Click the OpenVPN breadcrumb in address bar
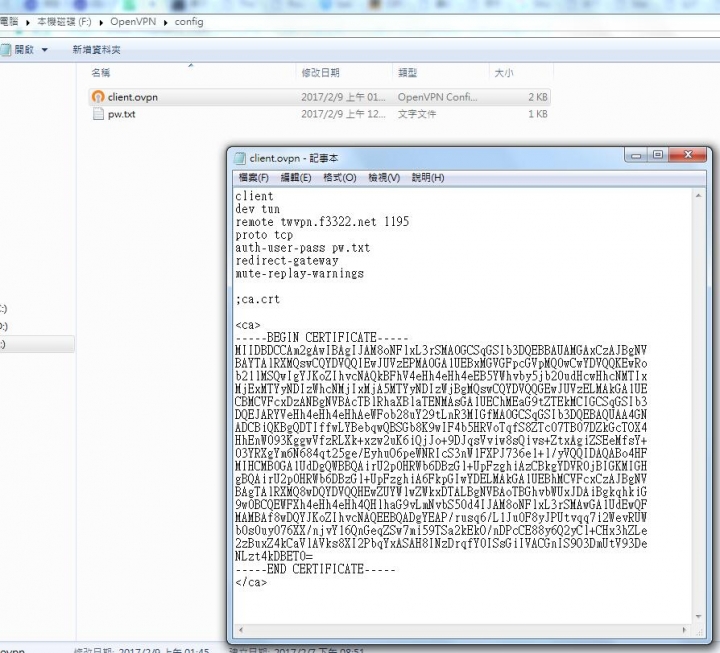The image size is (720, 653). (133, 22)
